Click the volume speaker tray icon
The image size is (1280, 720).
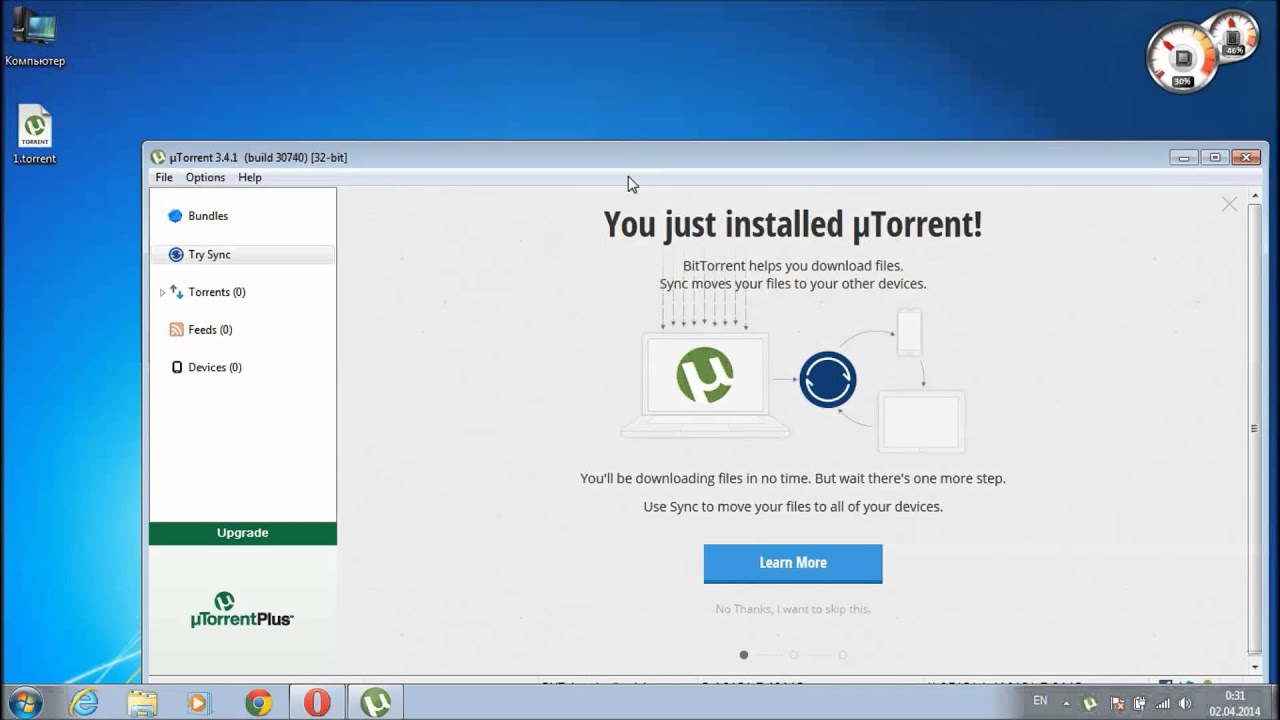(x=1185, y=703)
